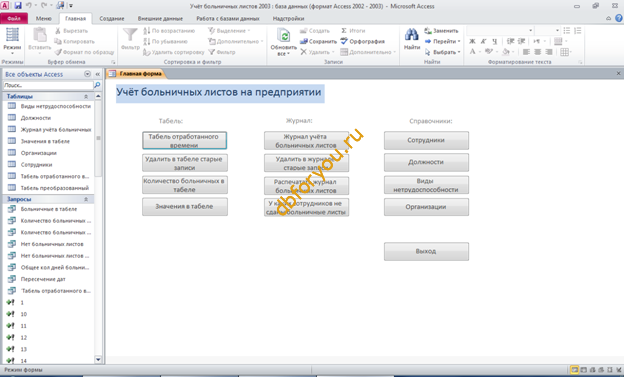624x377 pixels.
Task: Click the Организации button on form
Action: pos(426,207)
